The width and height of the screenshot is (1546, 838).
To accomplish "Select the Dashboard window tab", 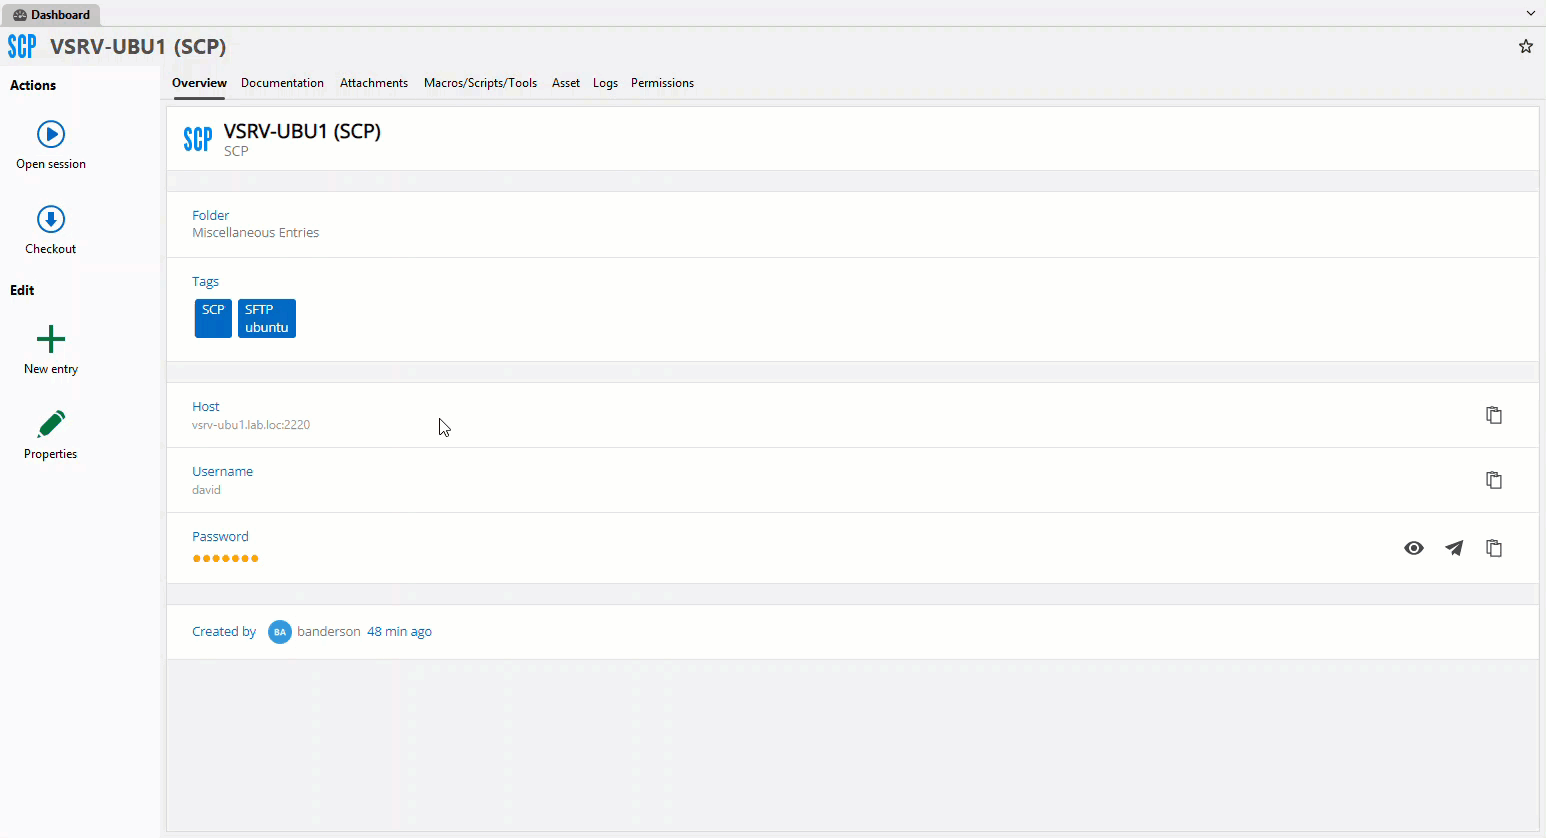I will pyautogui.click(x=51, y=15).
